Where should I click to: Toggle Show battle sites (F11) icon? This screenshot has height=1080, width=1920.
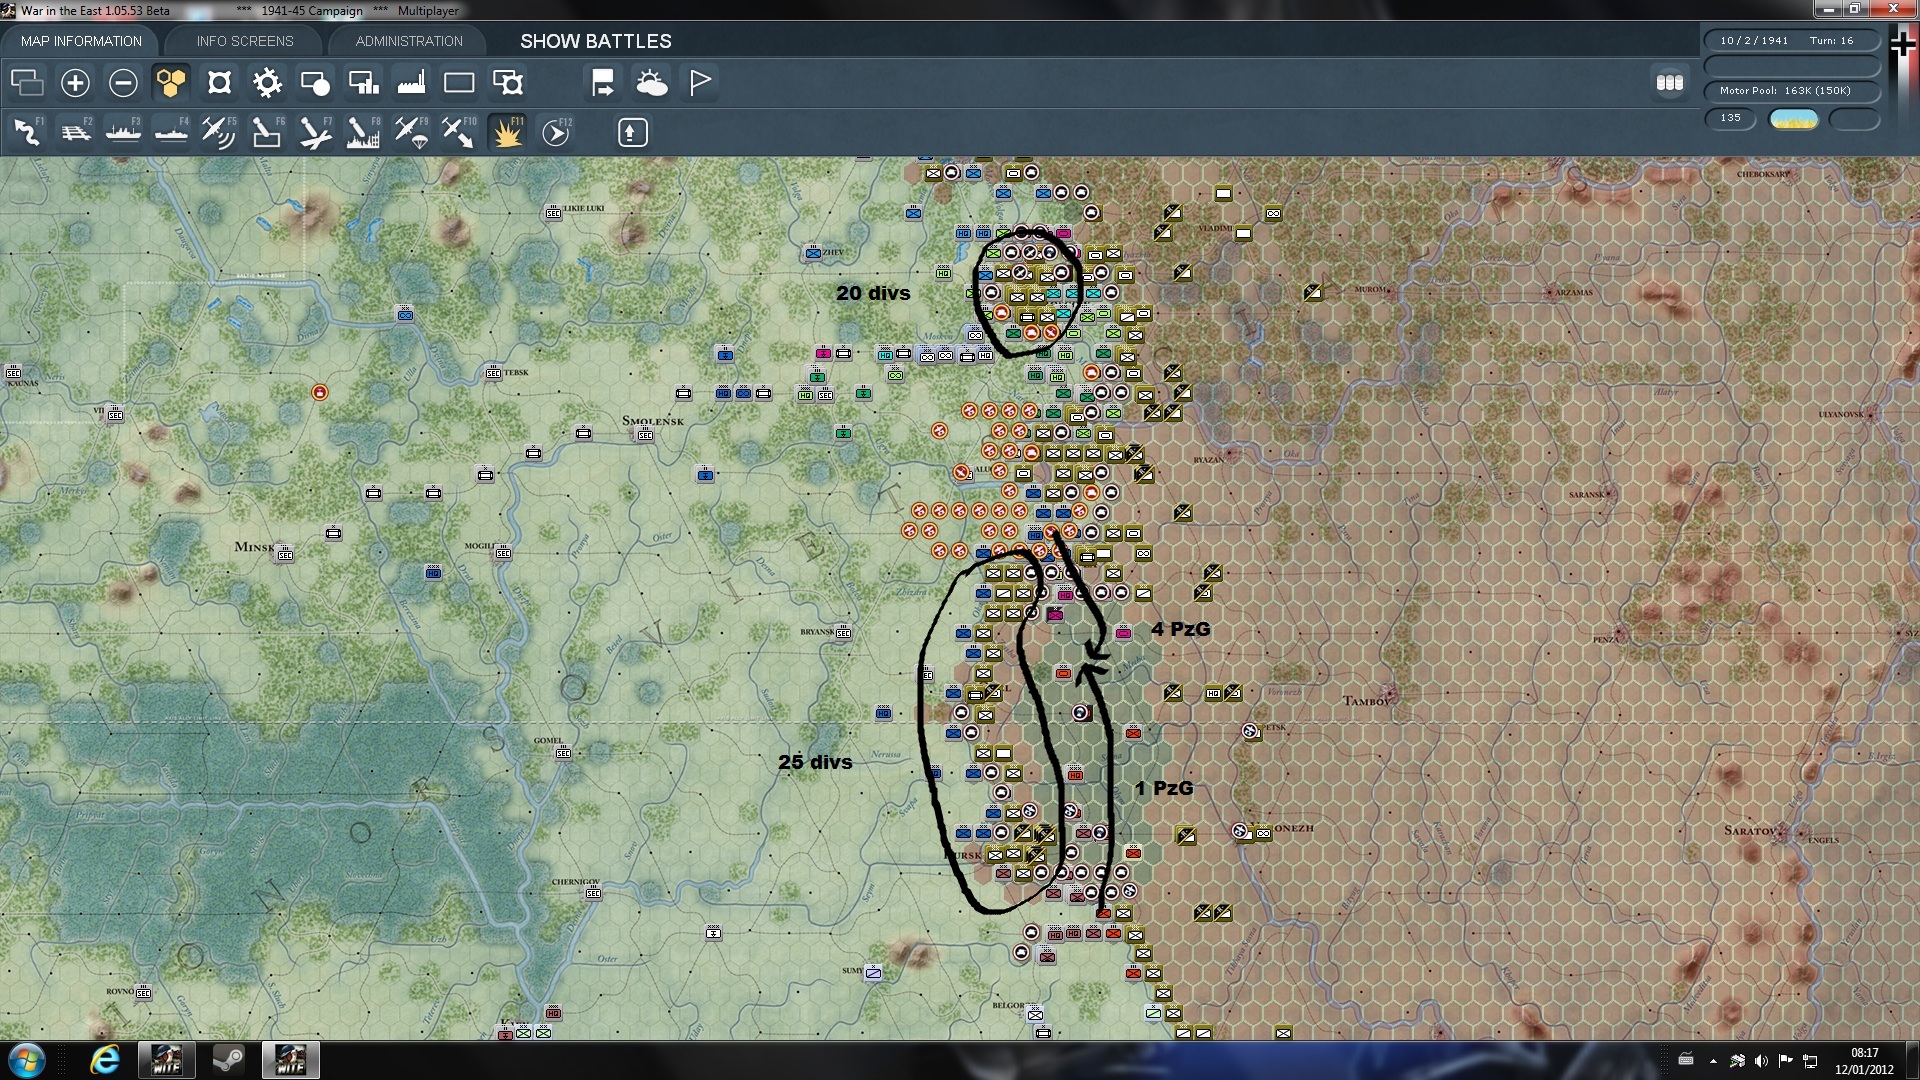point(507,132)
